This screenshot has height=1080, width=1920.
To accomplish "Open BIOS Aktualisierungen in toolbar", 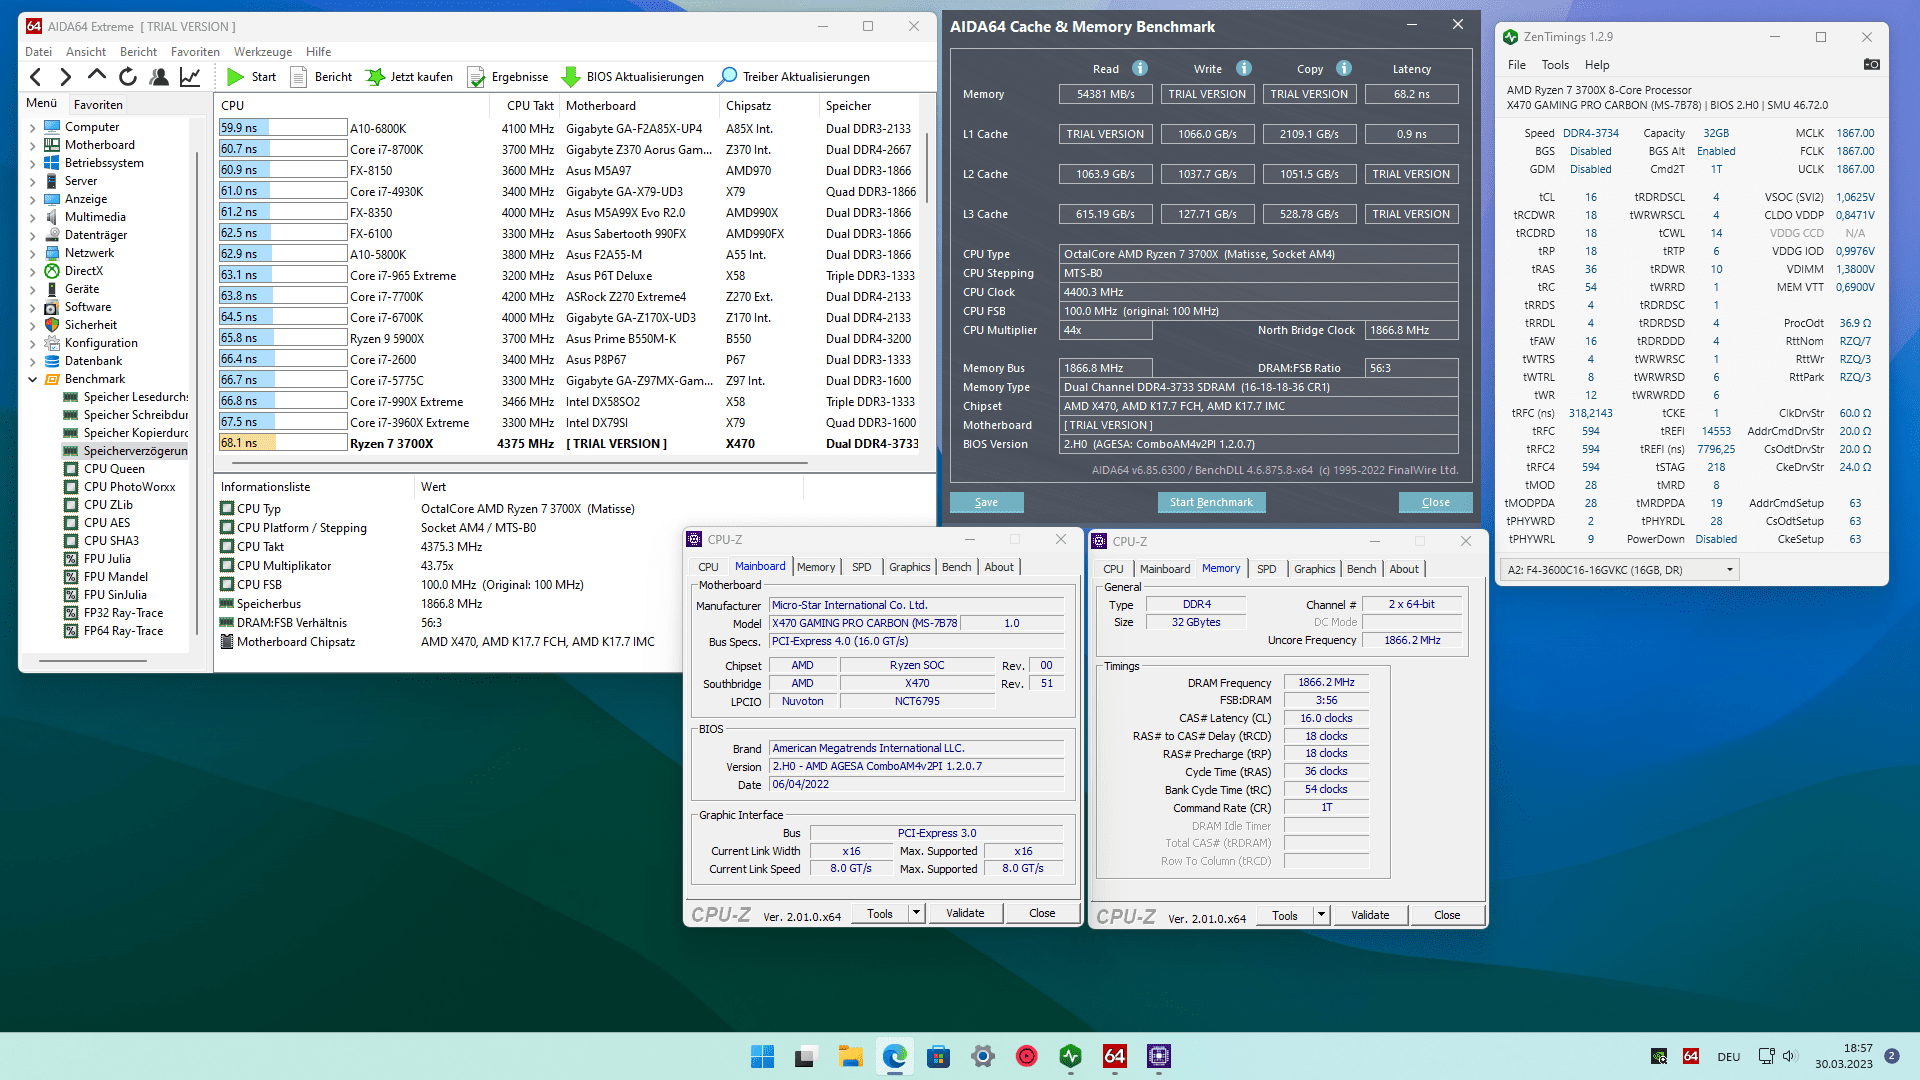I will pos(633,77).
